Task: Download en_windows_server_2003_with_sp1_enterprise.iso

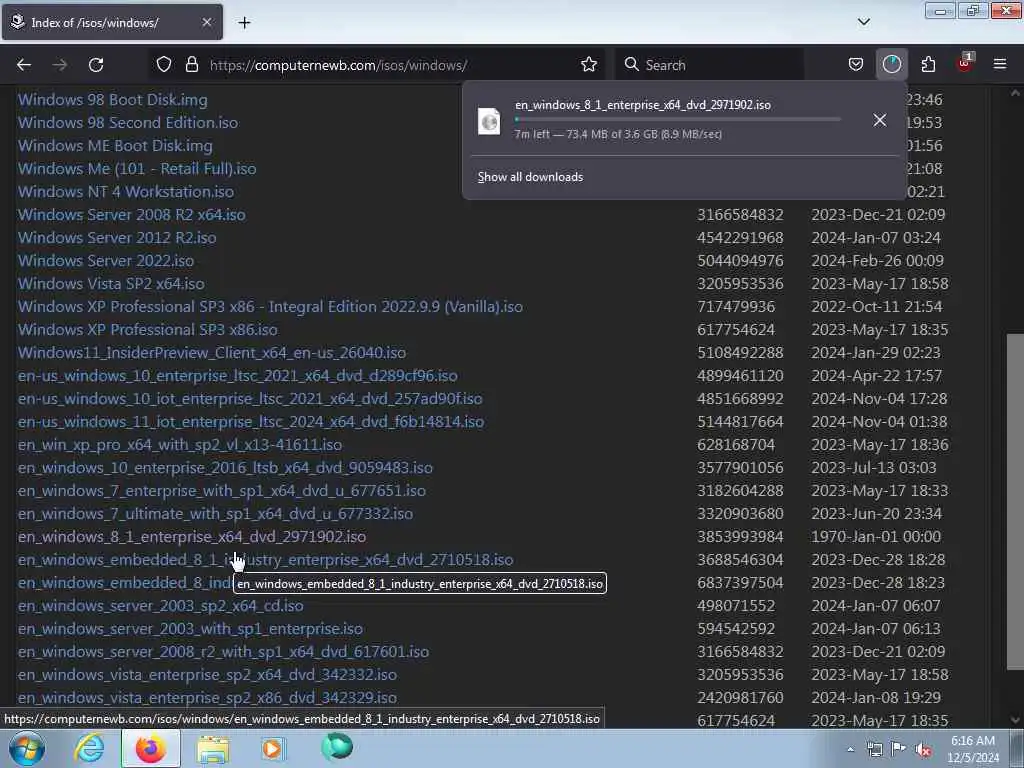Action: pyautogui.click(x=190, y=629)
